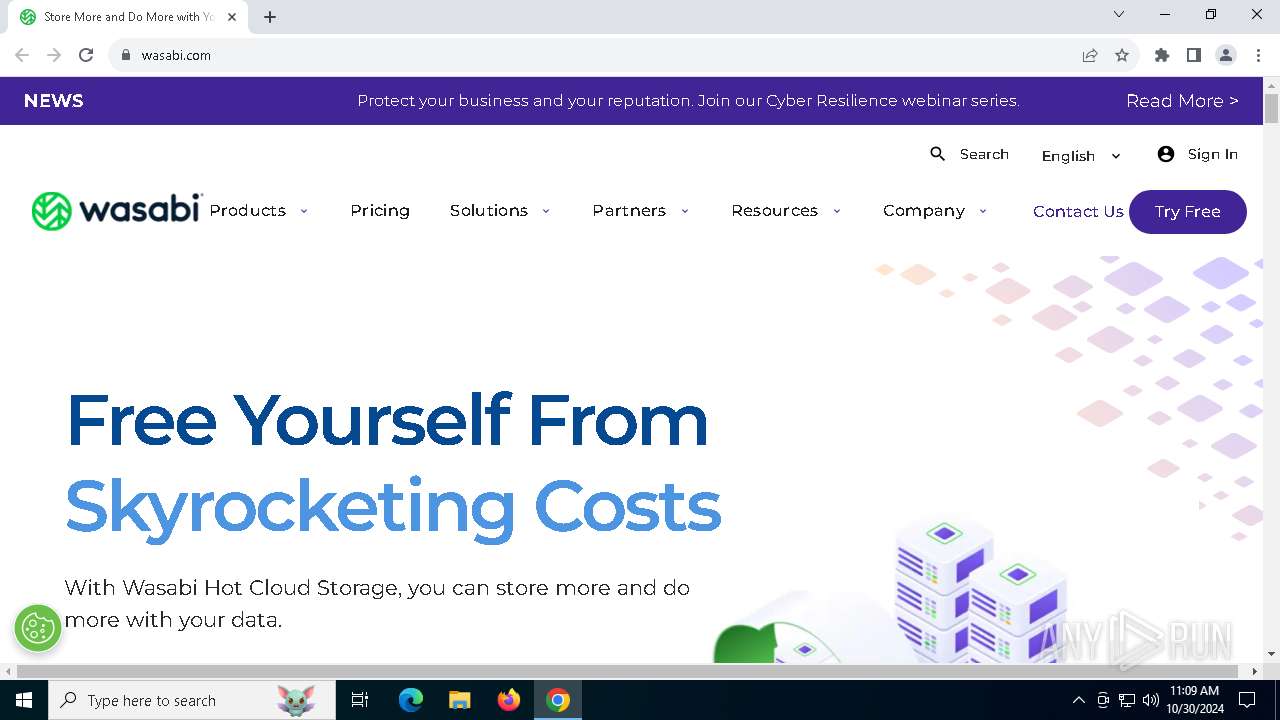Screen dimensions: 1280x720
Task: Open tab search chevron in title bar
Action: (1119, 14)
